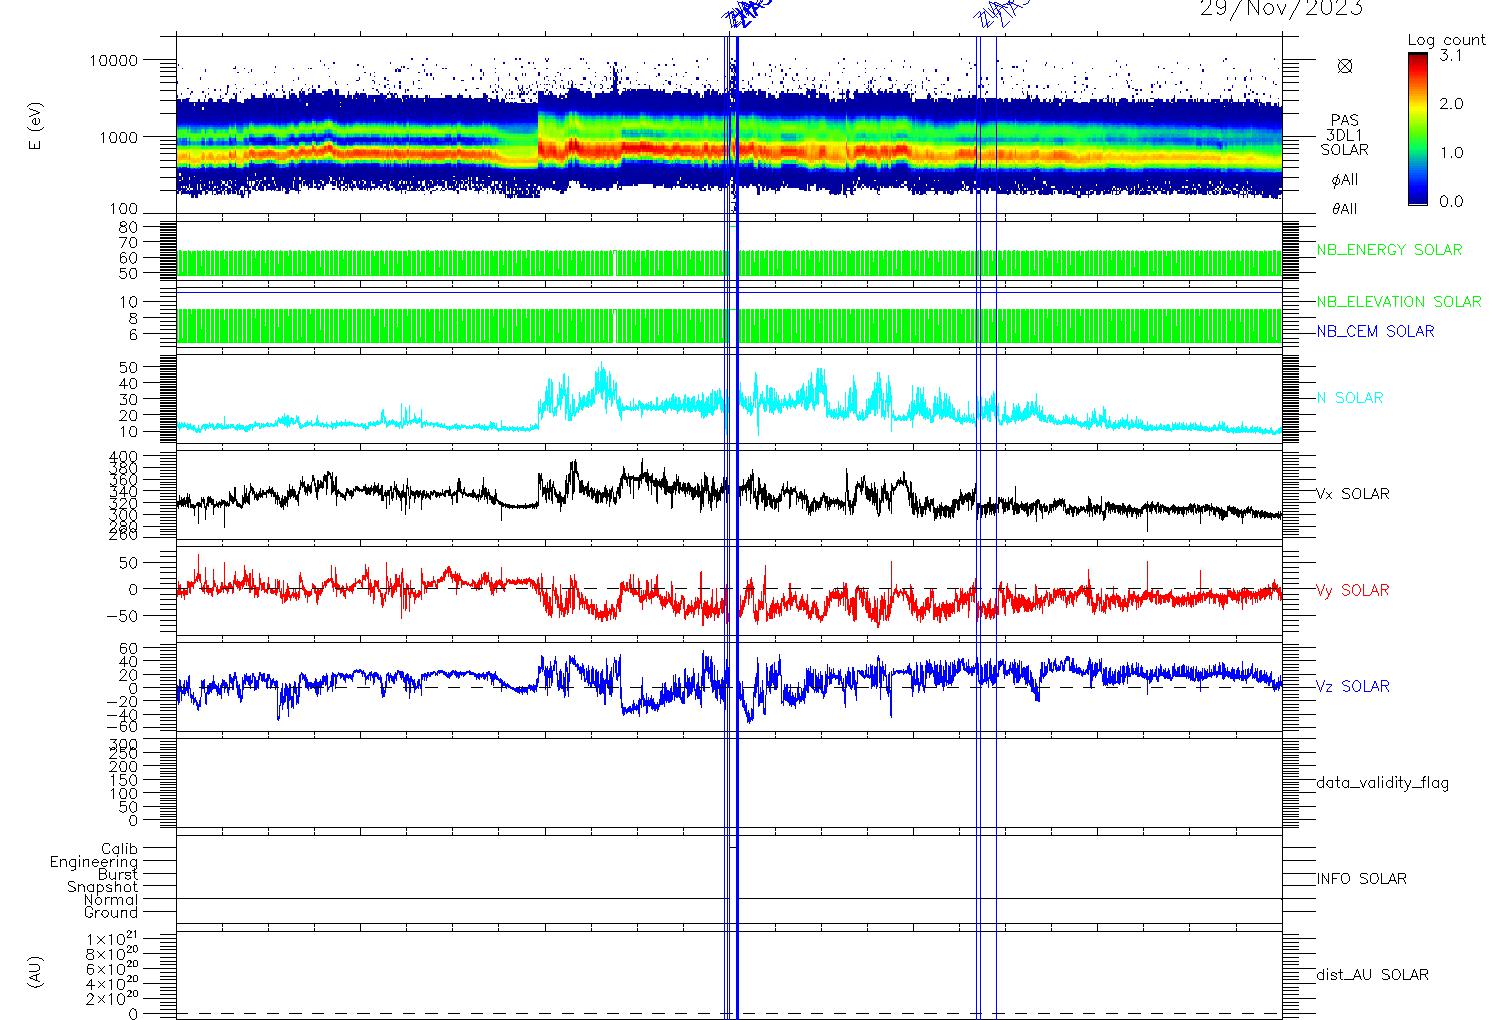This screenshot has height=1020, width=1512.
Task: Click the 'θAll' elevation label
Action: click(x=1345, y=209)
